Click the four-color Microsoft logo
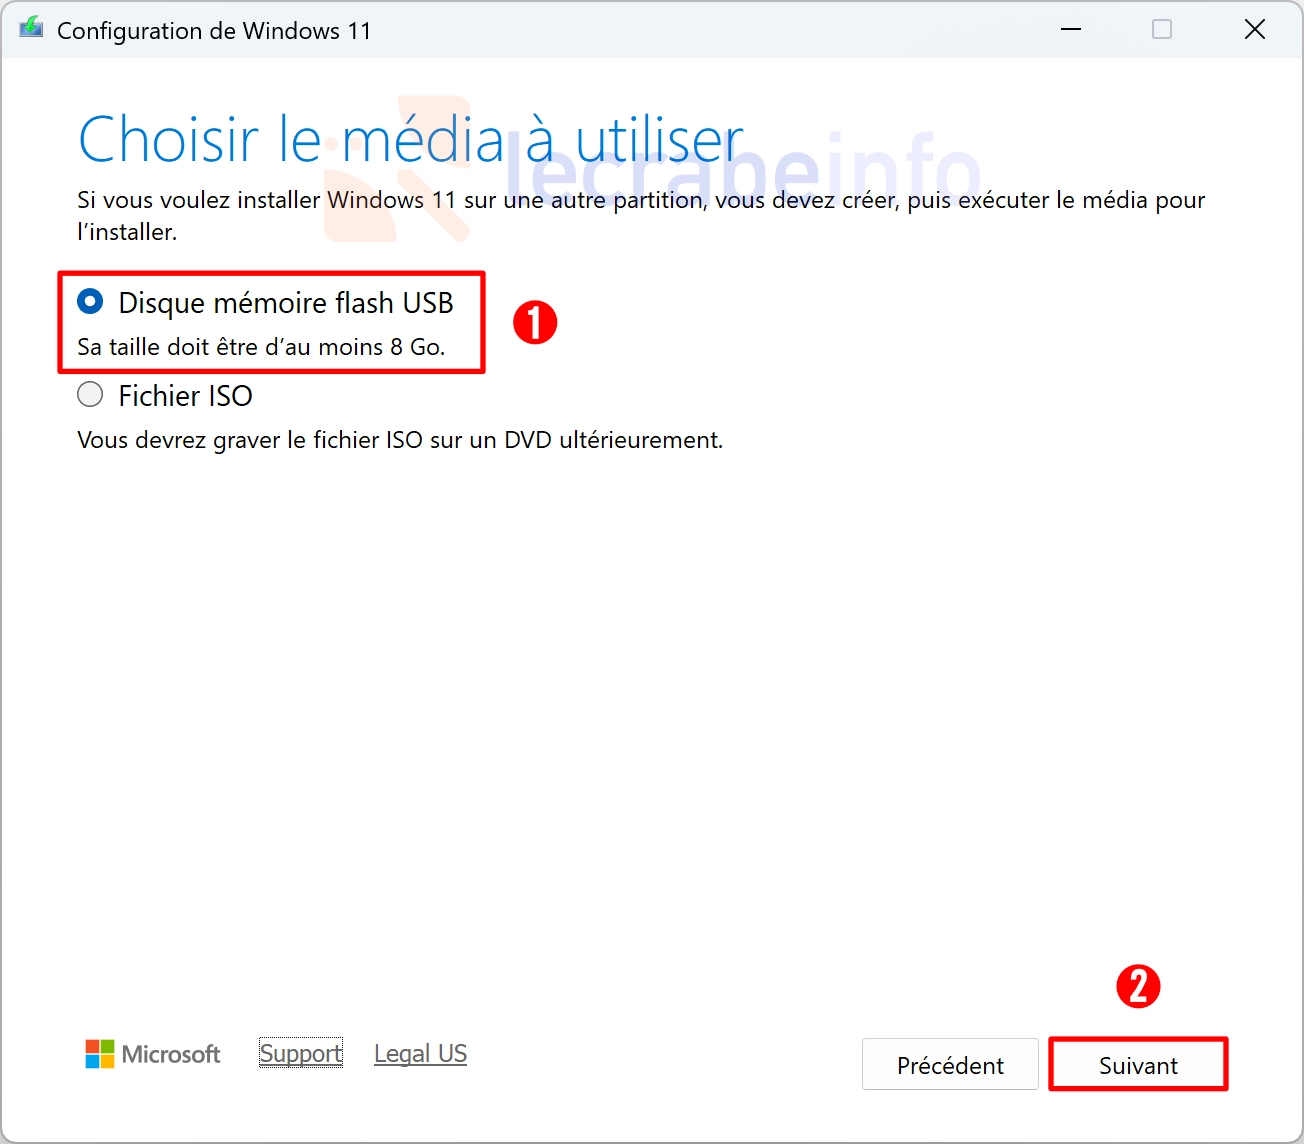Screen dimensions: 1304x1144 tap(100, 1054)
